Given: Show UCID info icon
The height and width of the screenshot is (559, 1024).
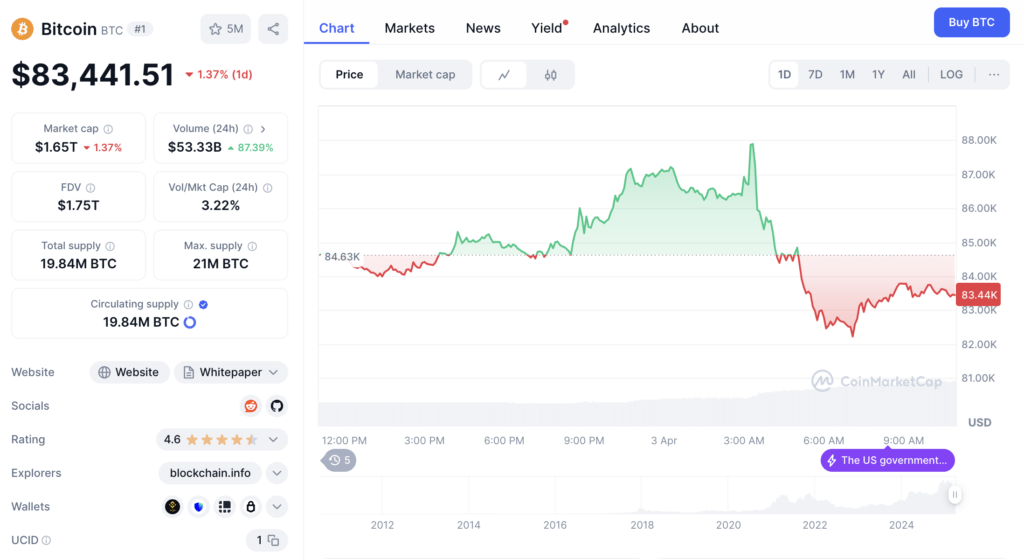Looking at the screenshot, I should 46,541.
